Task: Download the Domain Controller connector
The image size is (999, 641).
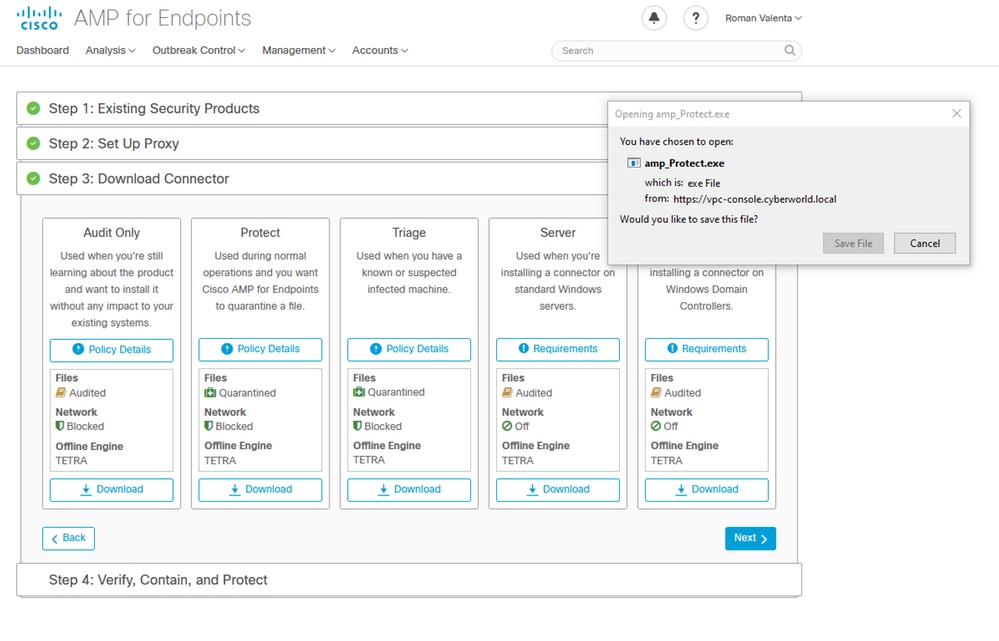Action: coord(707,490)
